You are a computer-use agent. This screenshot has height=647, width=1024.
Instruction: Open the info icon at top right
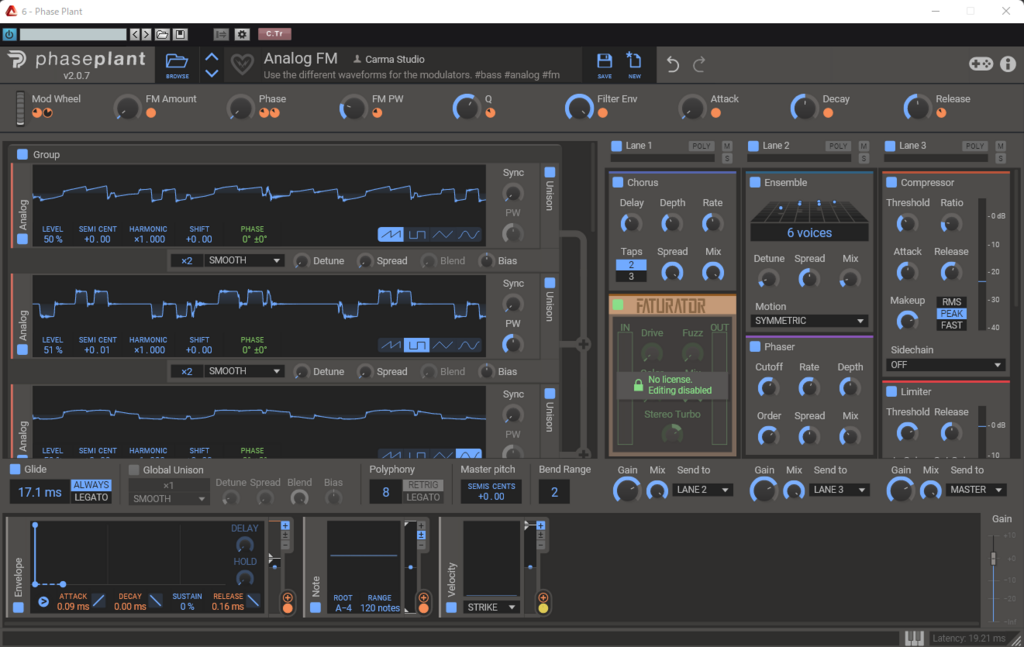coord(1008,63)
